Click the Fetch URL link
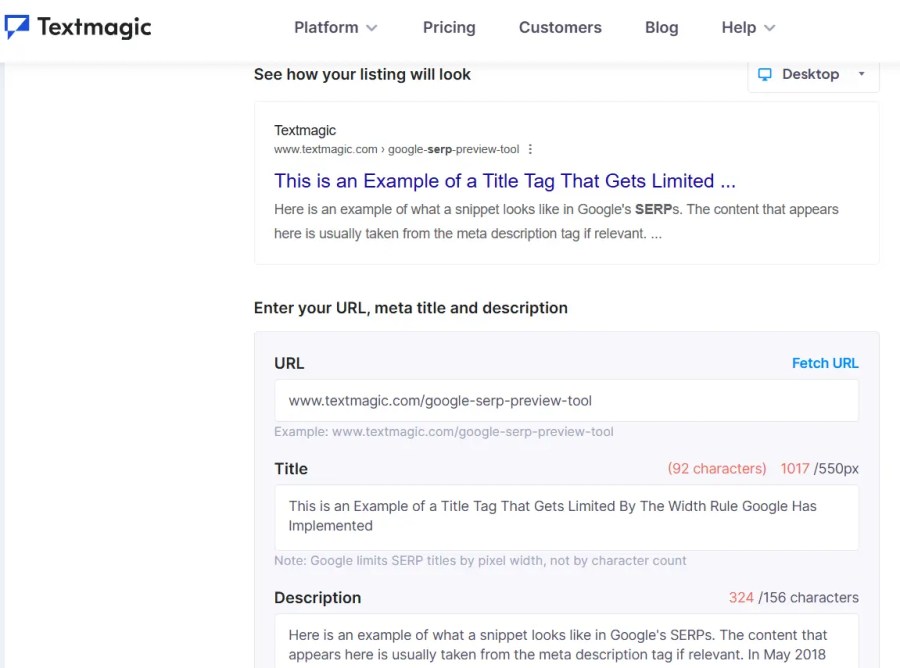The image size is (900, 668). tap(825, 363)
